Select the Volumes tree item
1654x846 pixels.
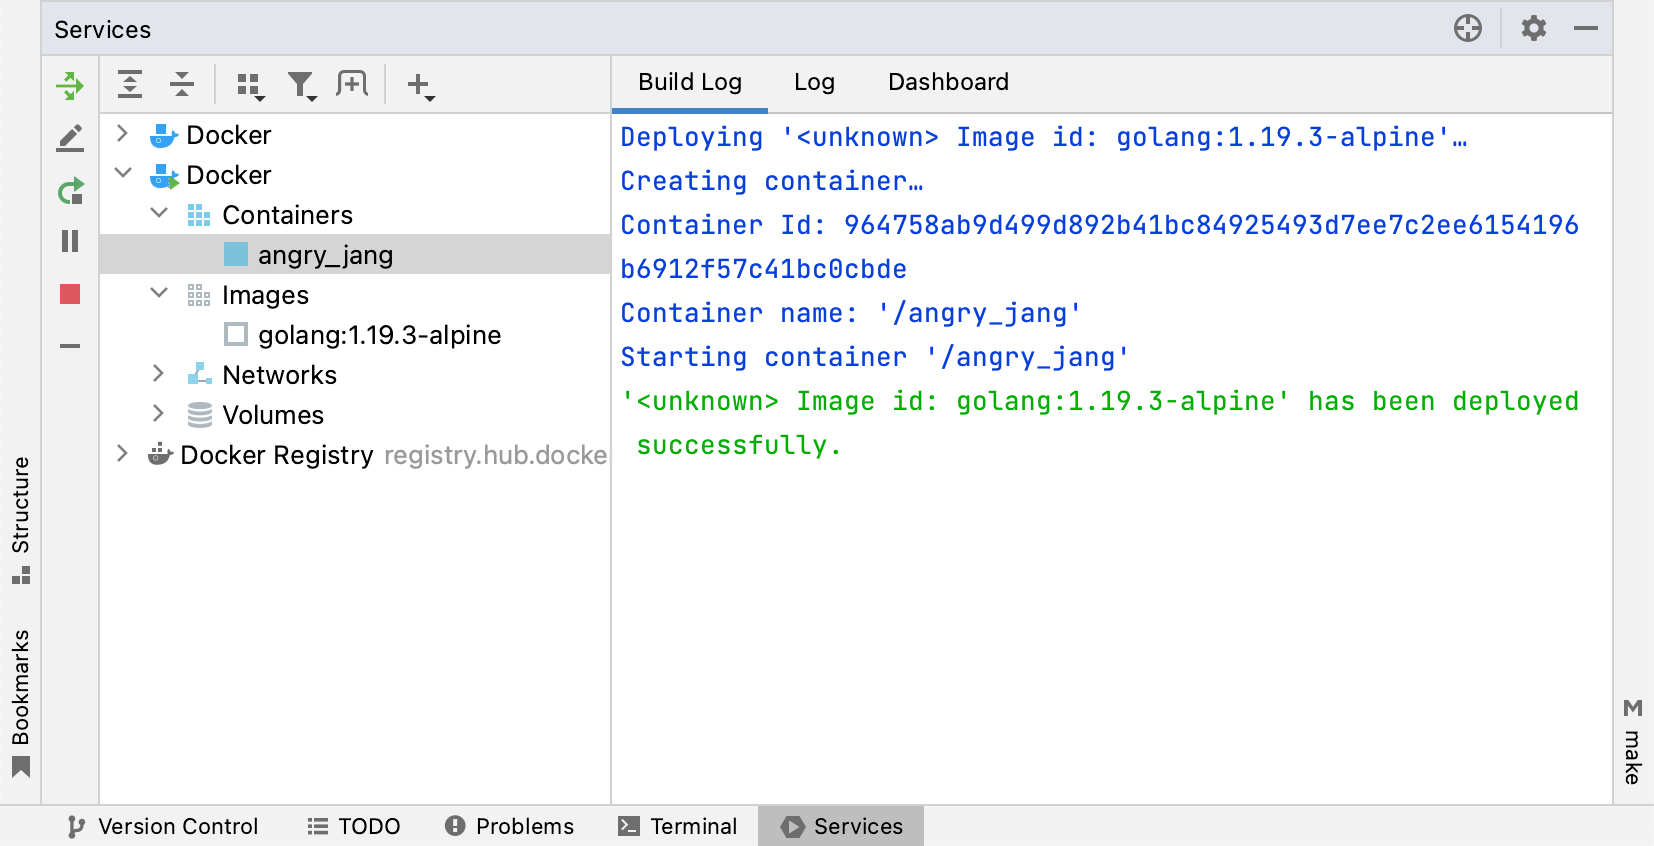click(x=273, y=415)
